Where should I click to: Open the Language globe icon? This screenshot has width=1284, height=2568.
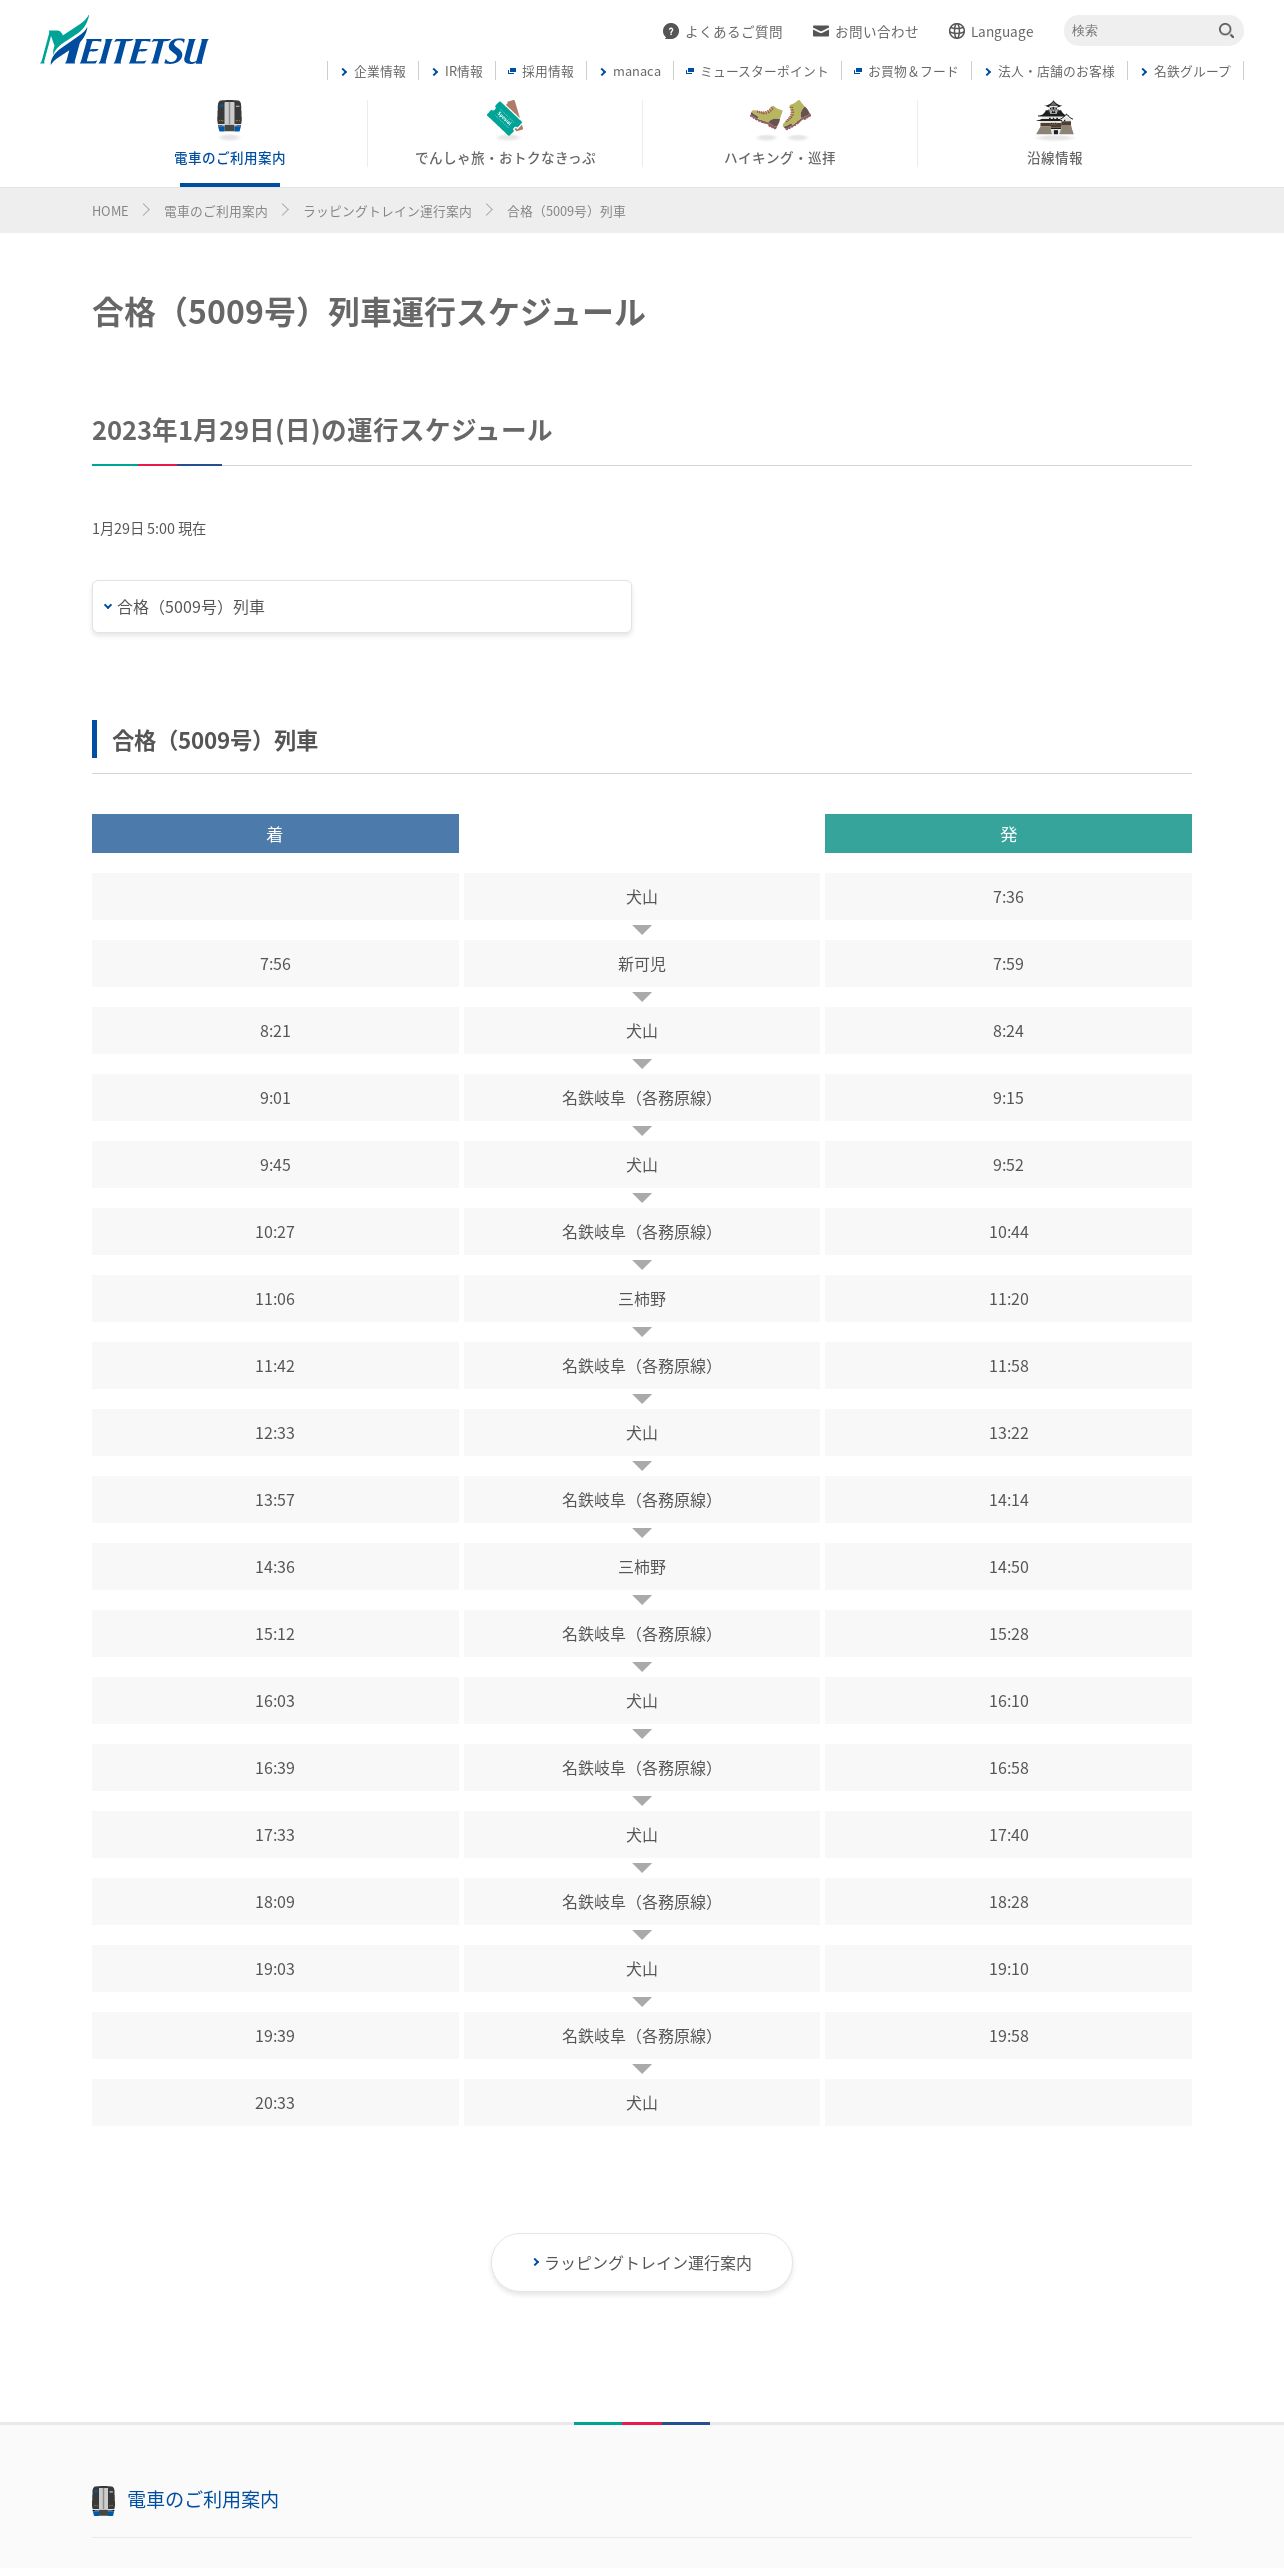coord(957,31)
